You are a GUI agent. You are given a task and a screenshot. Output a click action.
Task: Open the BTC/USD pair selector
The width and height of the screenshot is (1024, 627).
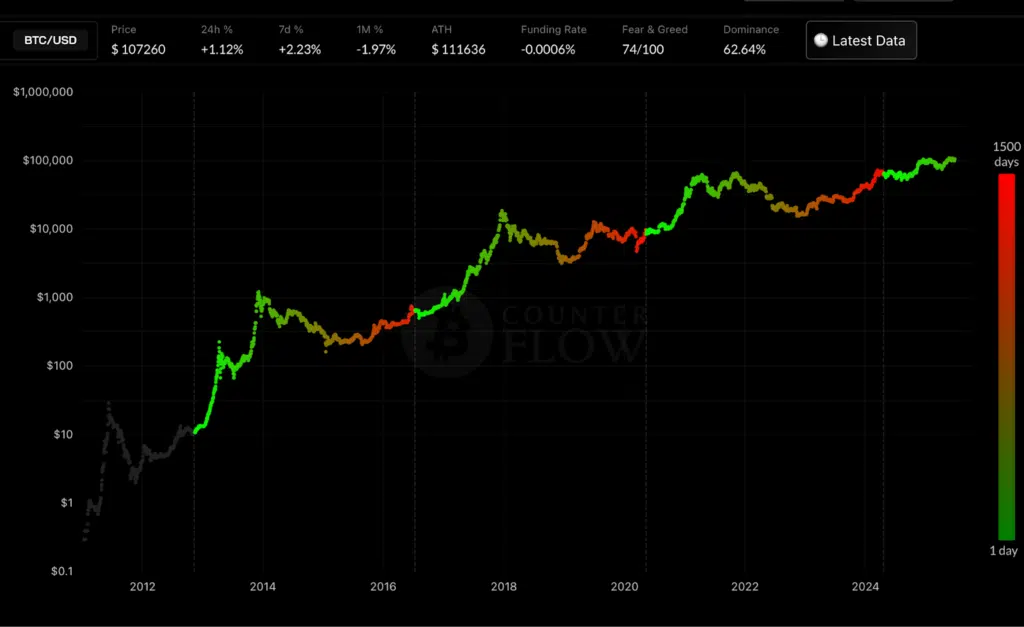pyautogui.click(x=50, y=41)
